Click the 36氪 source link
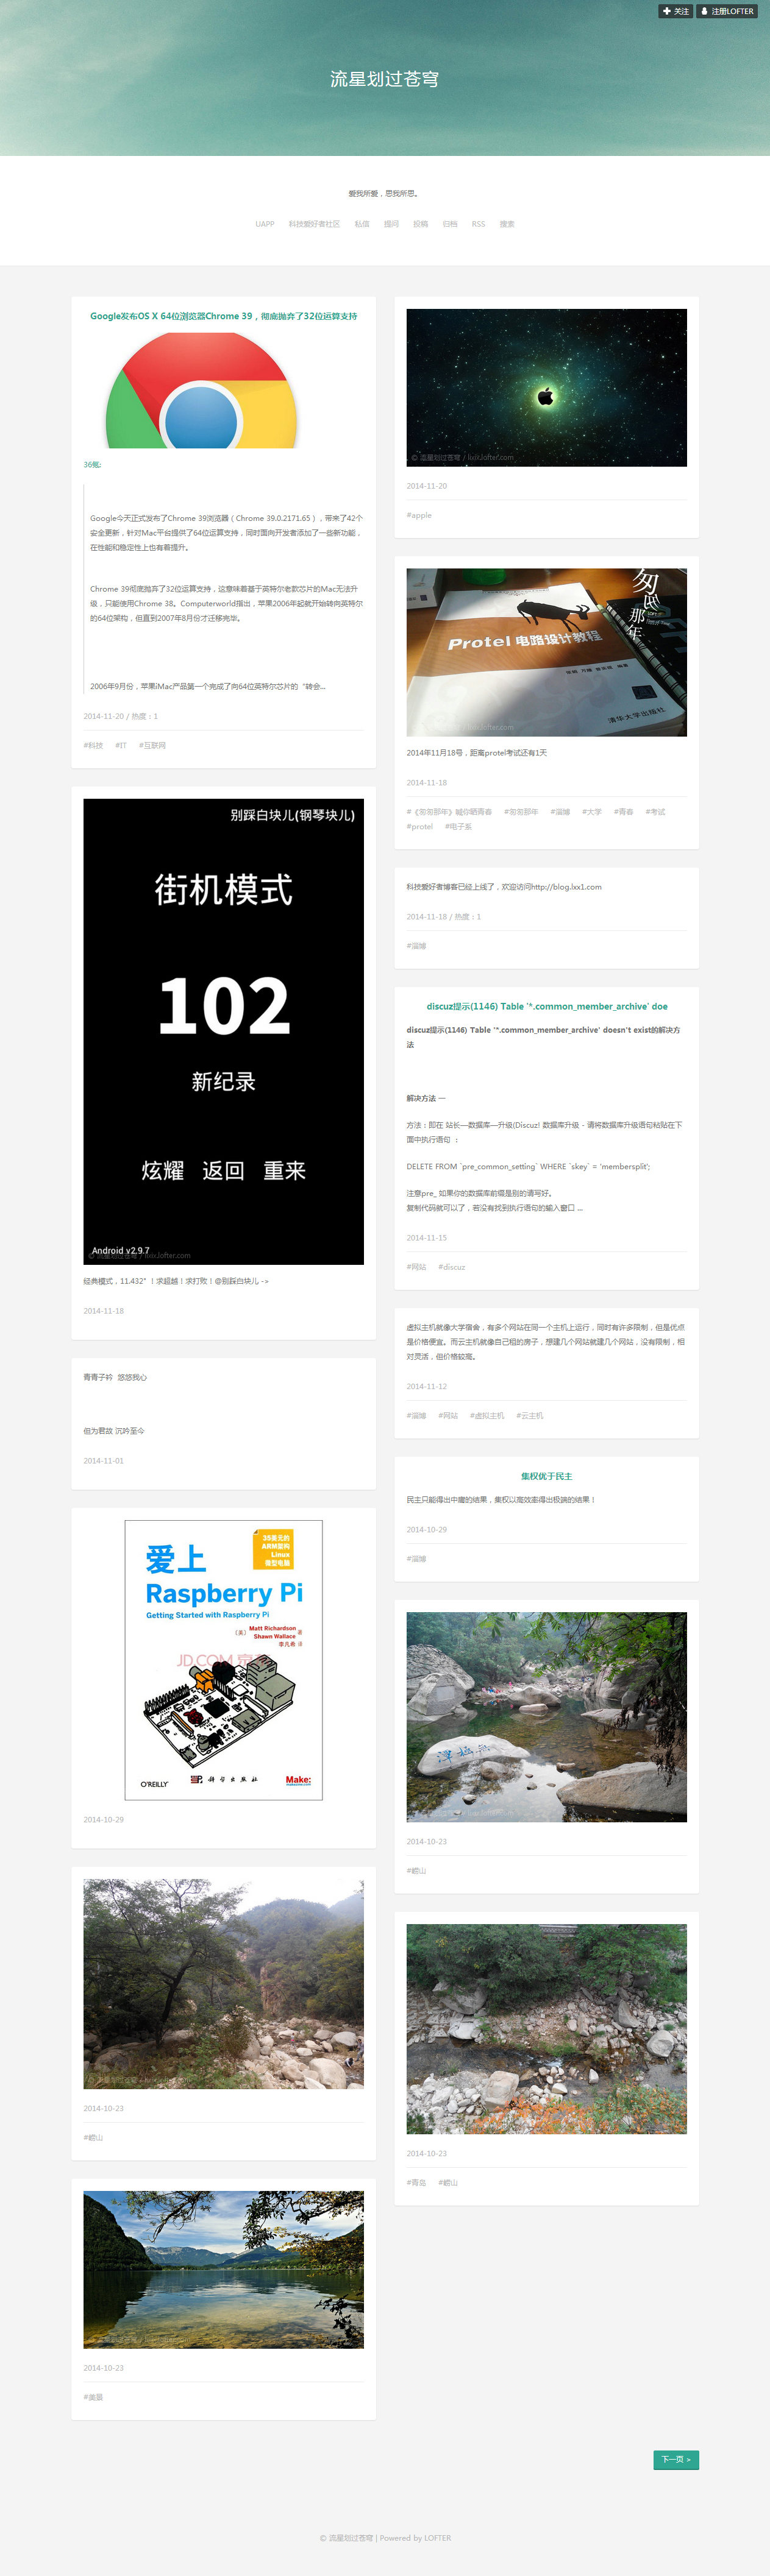Screen dimensions: 770x2576 coord(92,464)
